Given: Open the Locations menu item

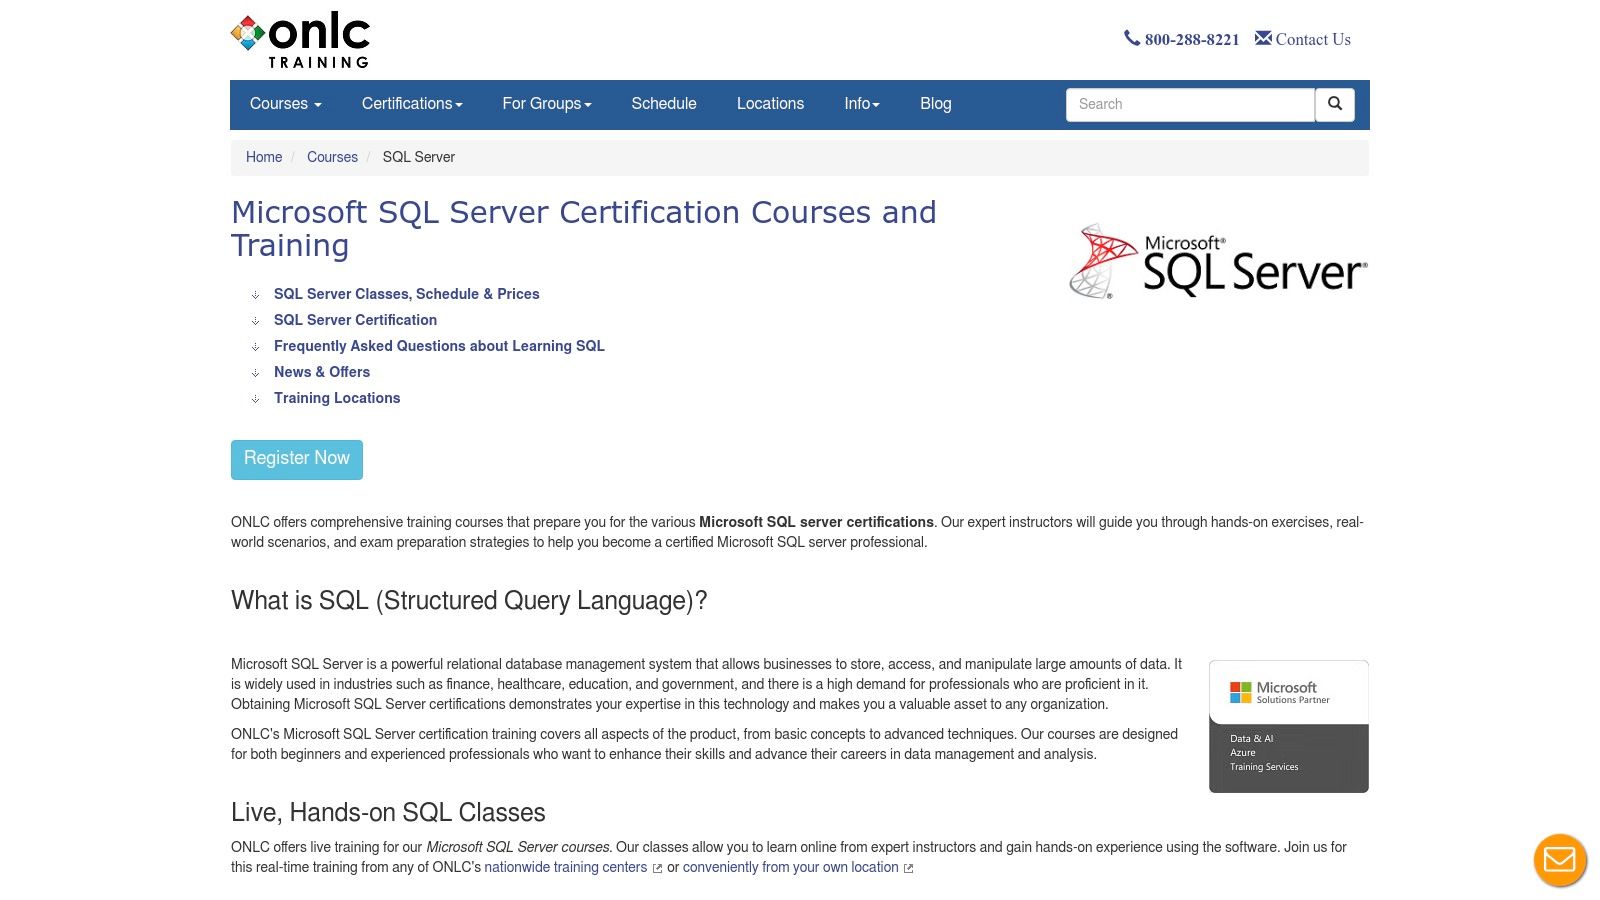Looking at the screenshot, I should point(770,104).
